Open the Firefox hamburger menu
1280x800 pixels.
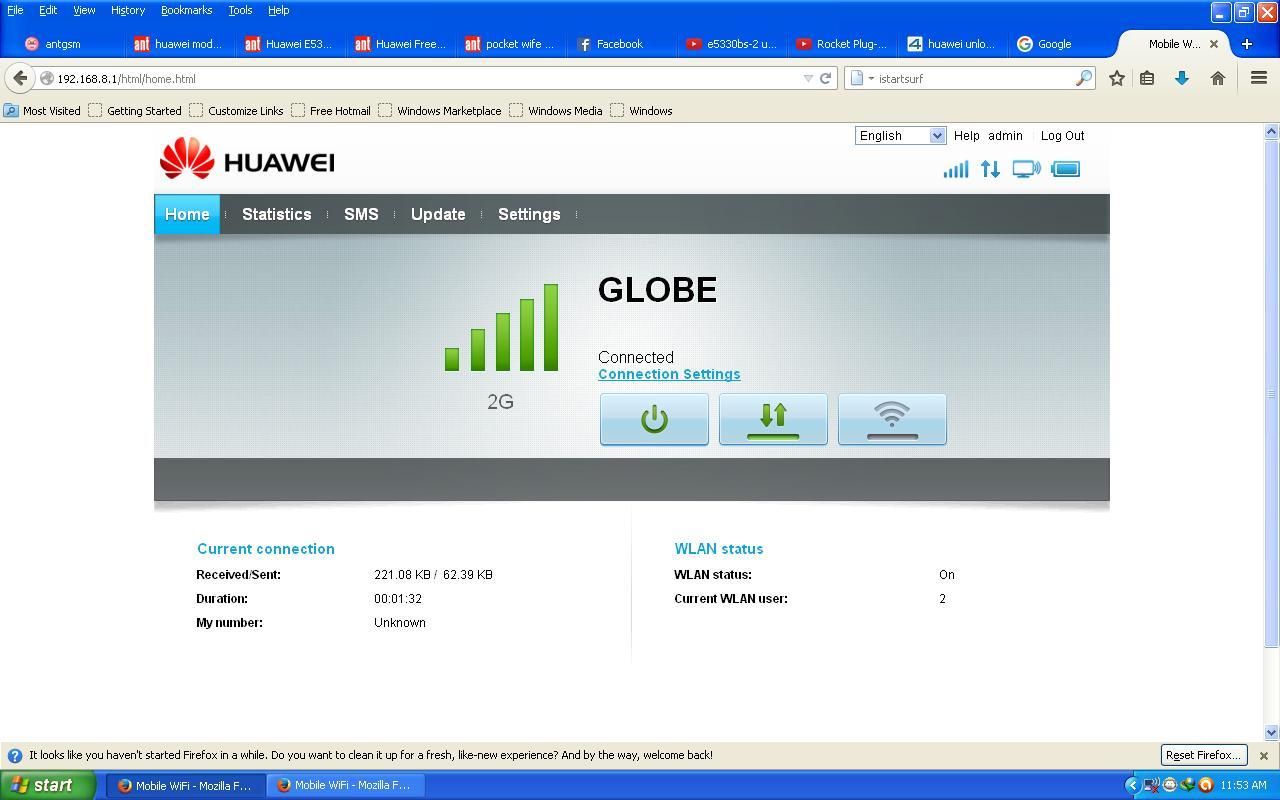[1259, 78]
